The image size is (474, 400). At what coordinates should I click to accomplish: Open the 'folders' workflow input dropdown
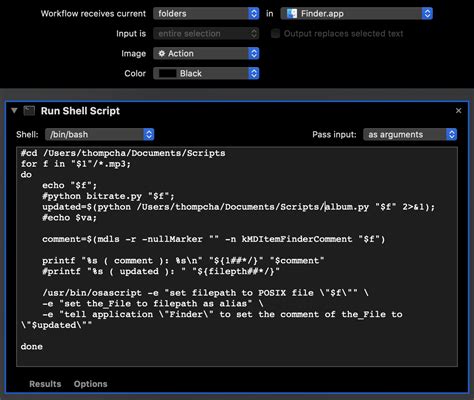[x=206, y=14]
